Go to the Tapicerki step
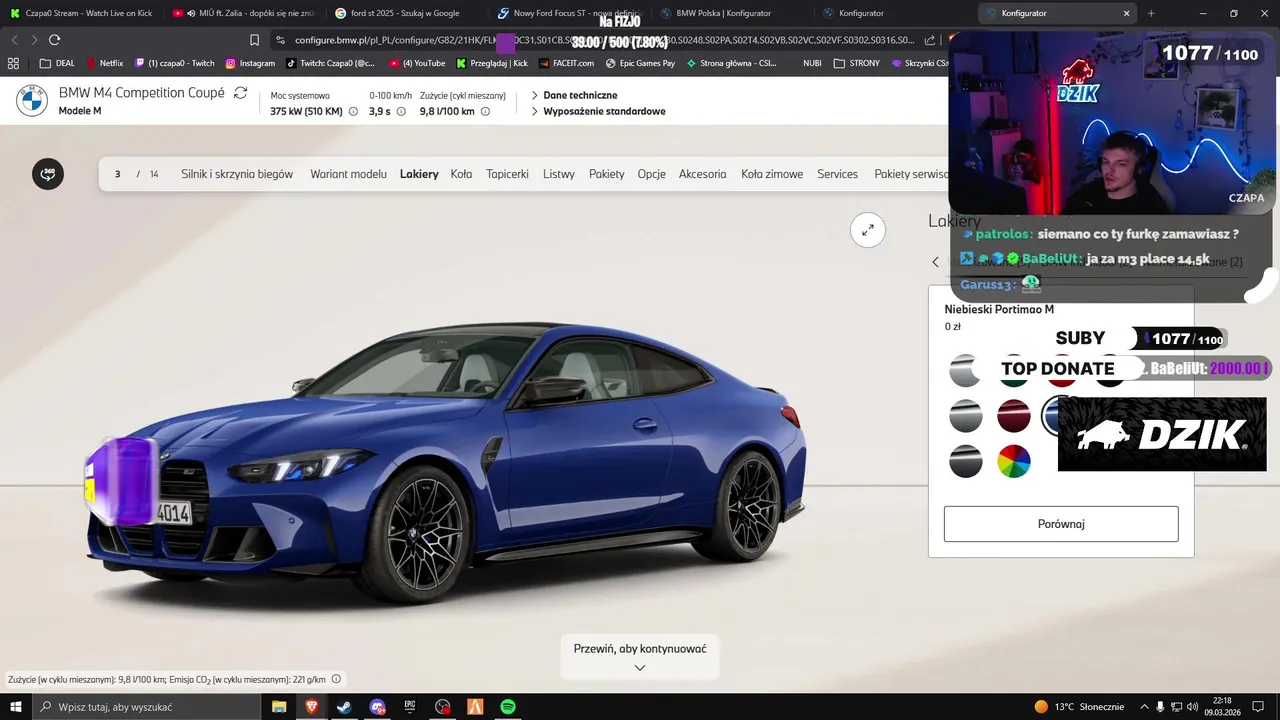 pos(507,174)
